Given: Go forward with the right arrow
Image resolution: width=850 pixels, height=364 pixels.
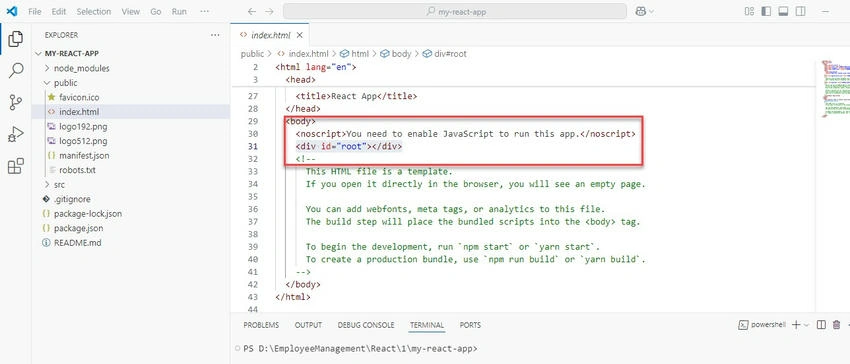Looking at the screenshot, I should coord(269,11).
